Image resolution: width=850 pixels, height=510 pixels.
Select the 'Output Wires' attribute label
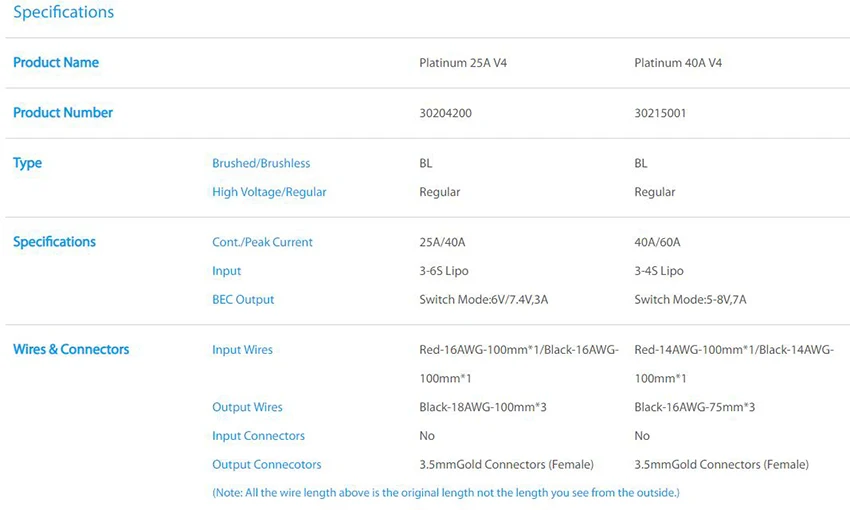[247, 407]
